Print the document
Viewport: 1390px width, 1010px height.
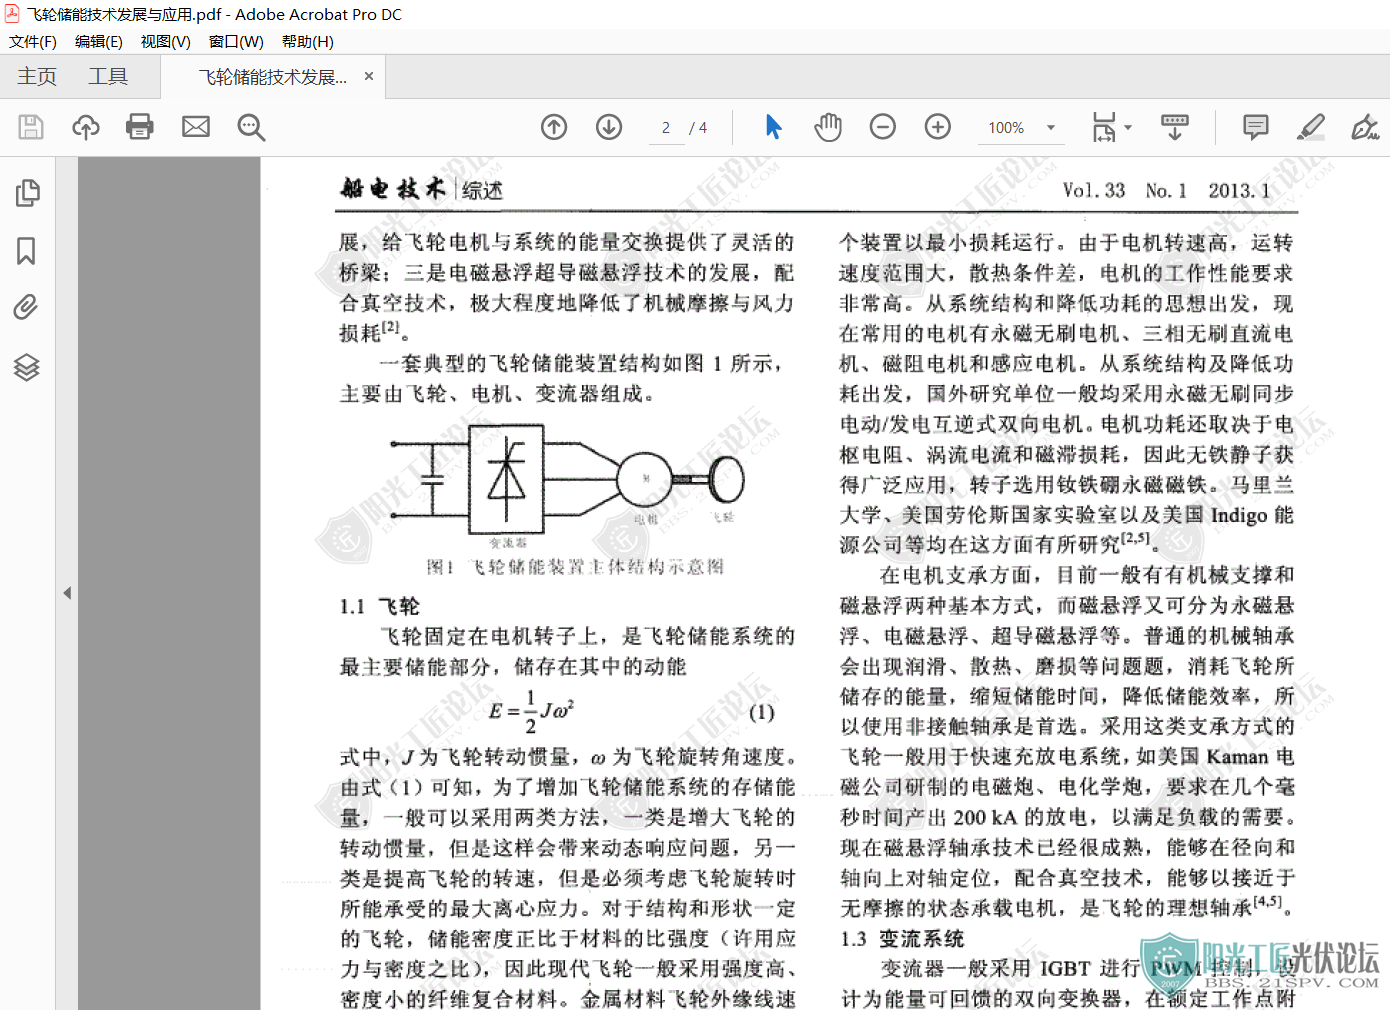140,127
